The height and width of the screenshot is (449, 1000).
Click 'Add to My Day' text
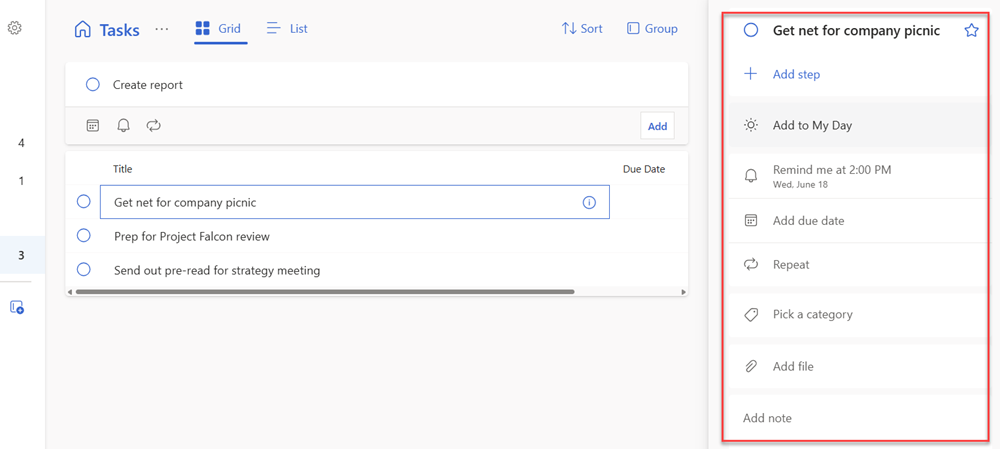pyautogui.click(x=812, y=126)
